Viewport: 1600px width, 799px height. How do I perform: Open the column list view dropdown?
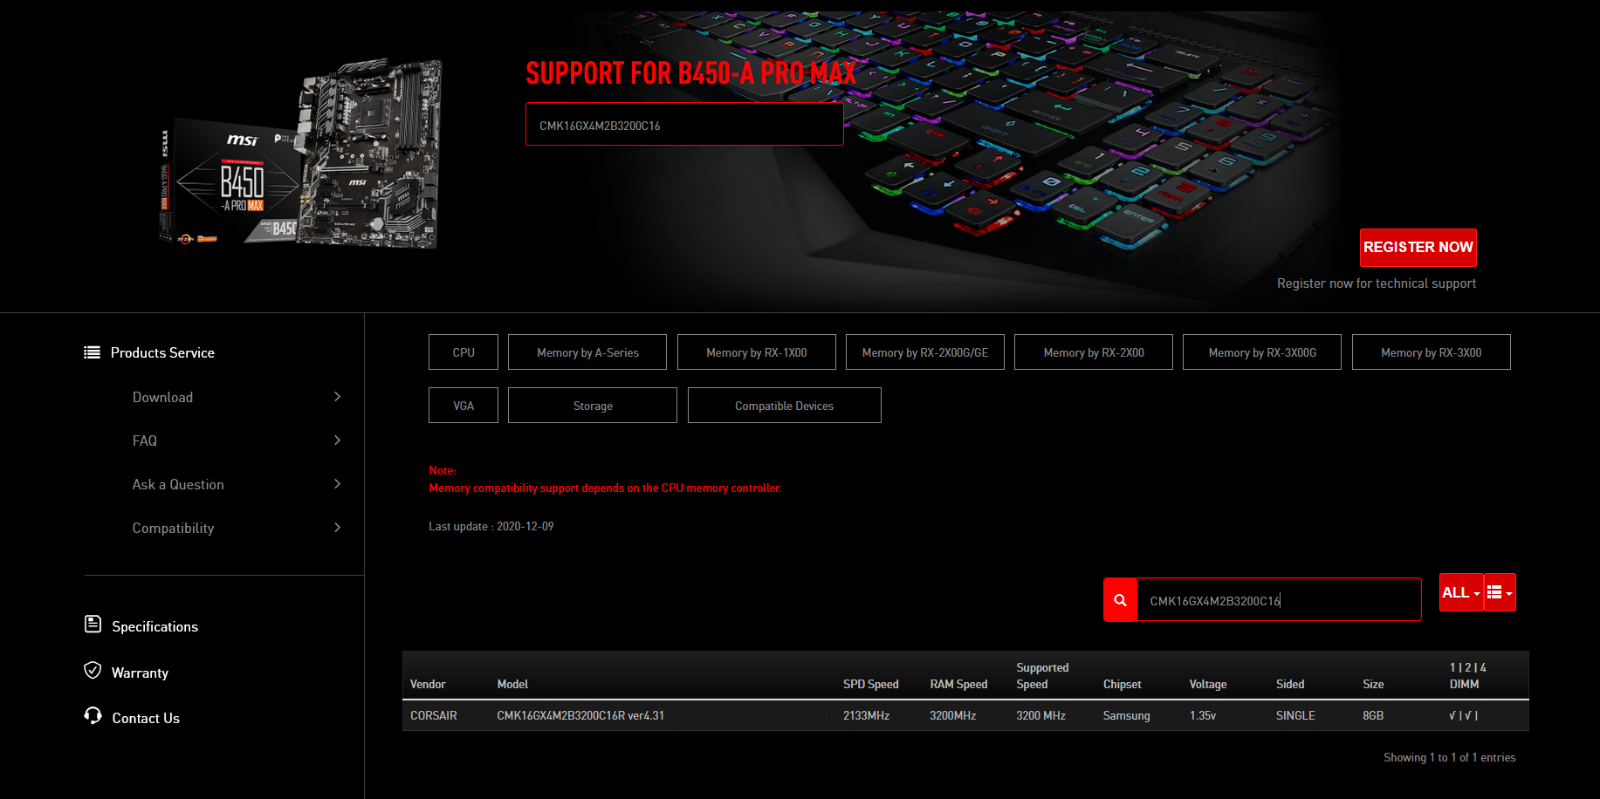click(1499, 592)
